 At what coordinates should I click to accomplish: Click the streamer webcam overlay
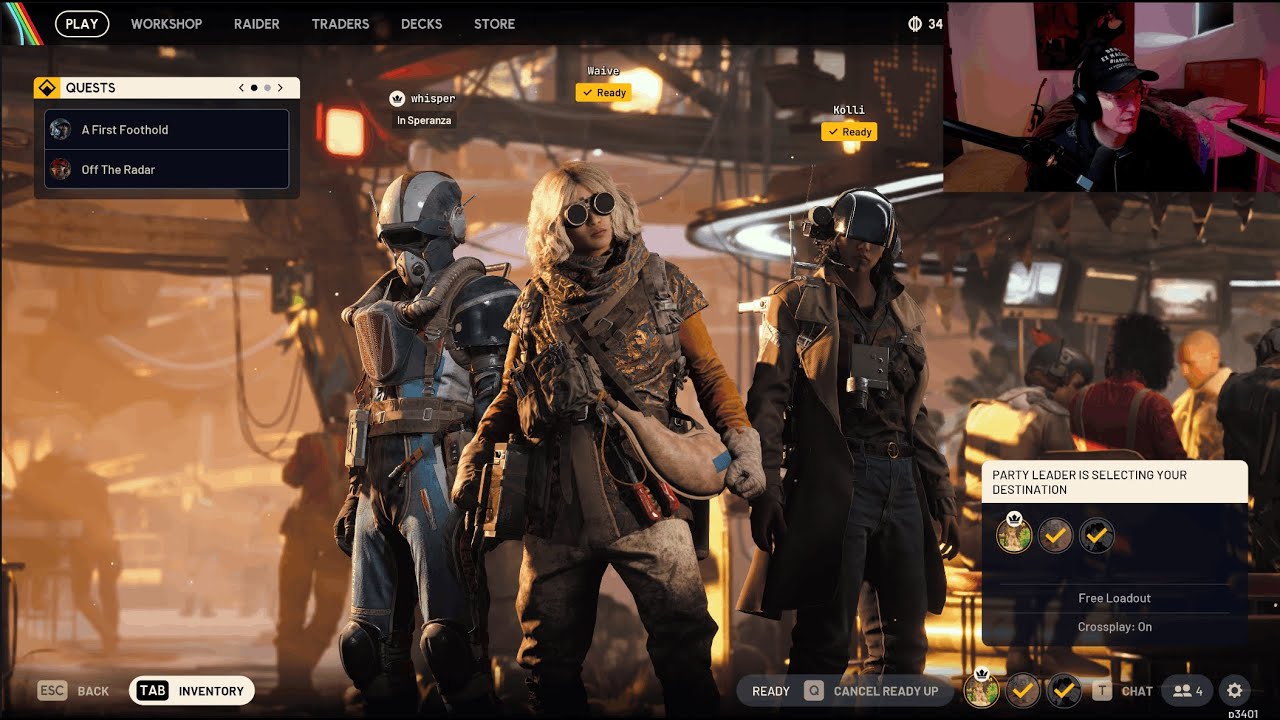[1111, 96]
